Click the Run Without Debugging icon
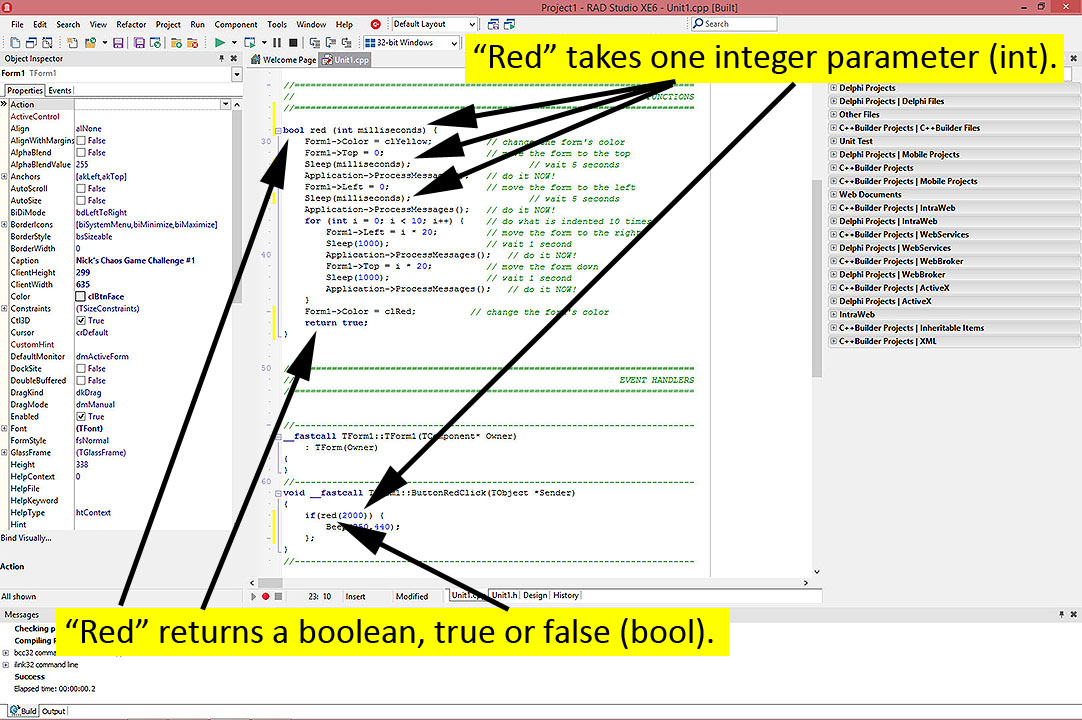 tap(250, 43)
